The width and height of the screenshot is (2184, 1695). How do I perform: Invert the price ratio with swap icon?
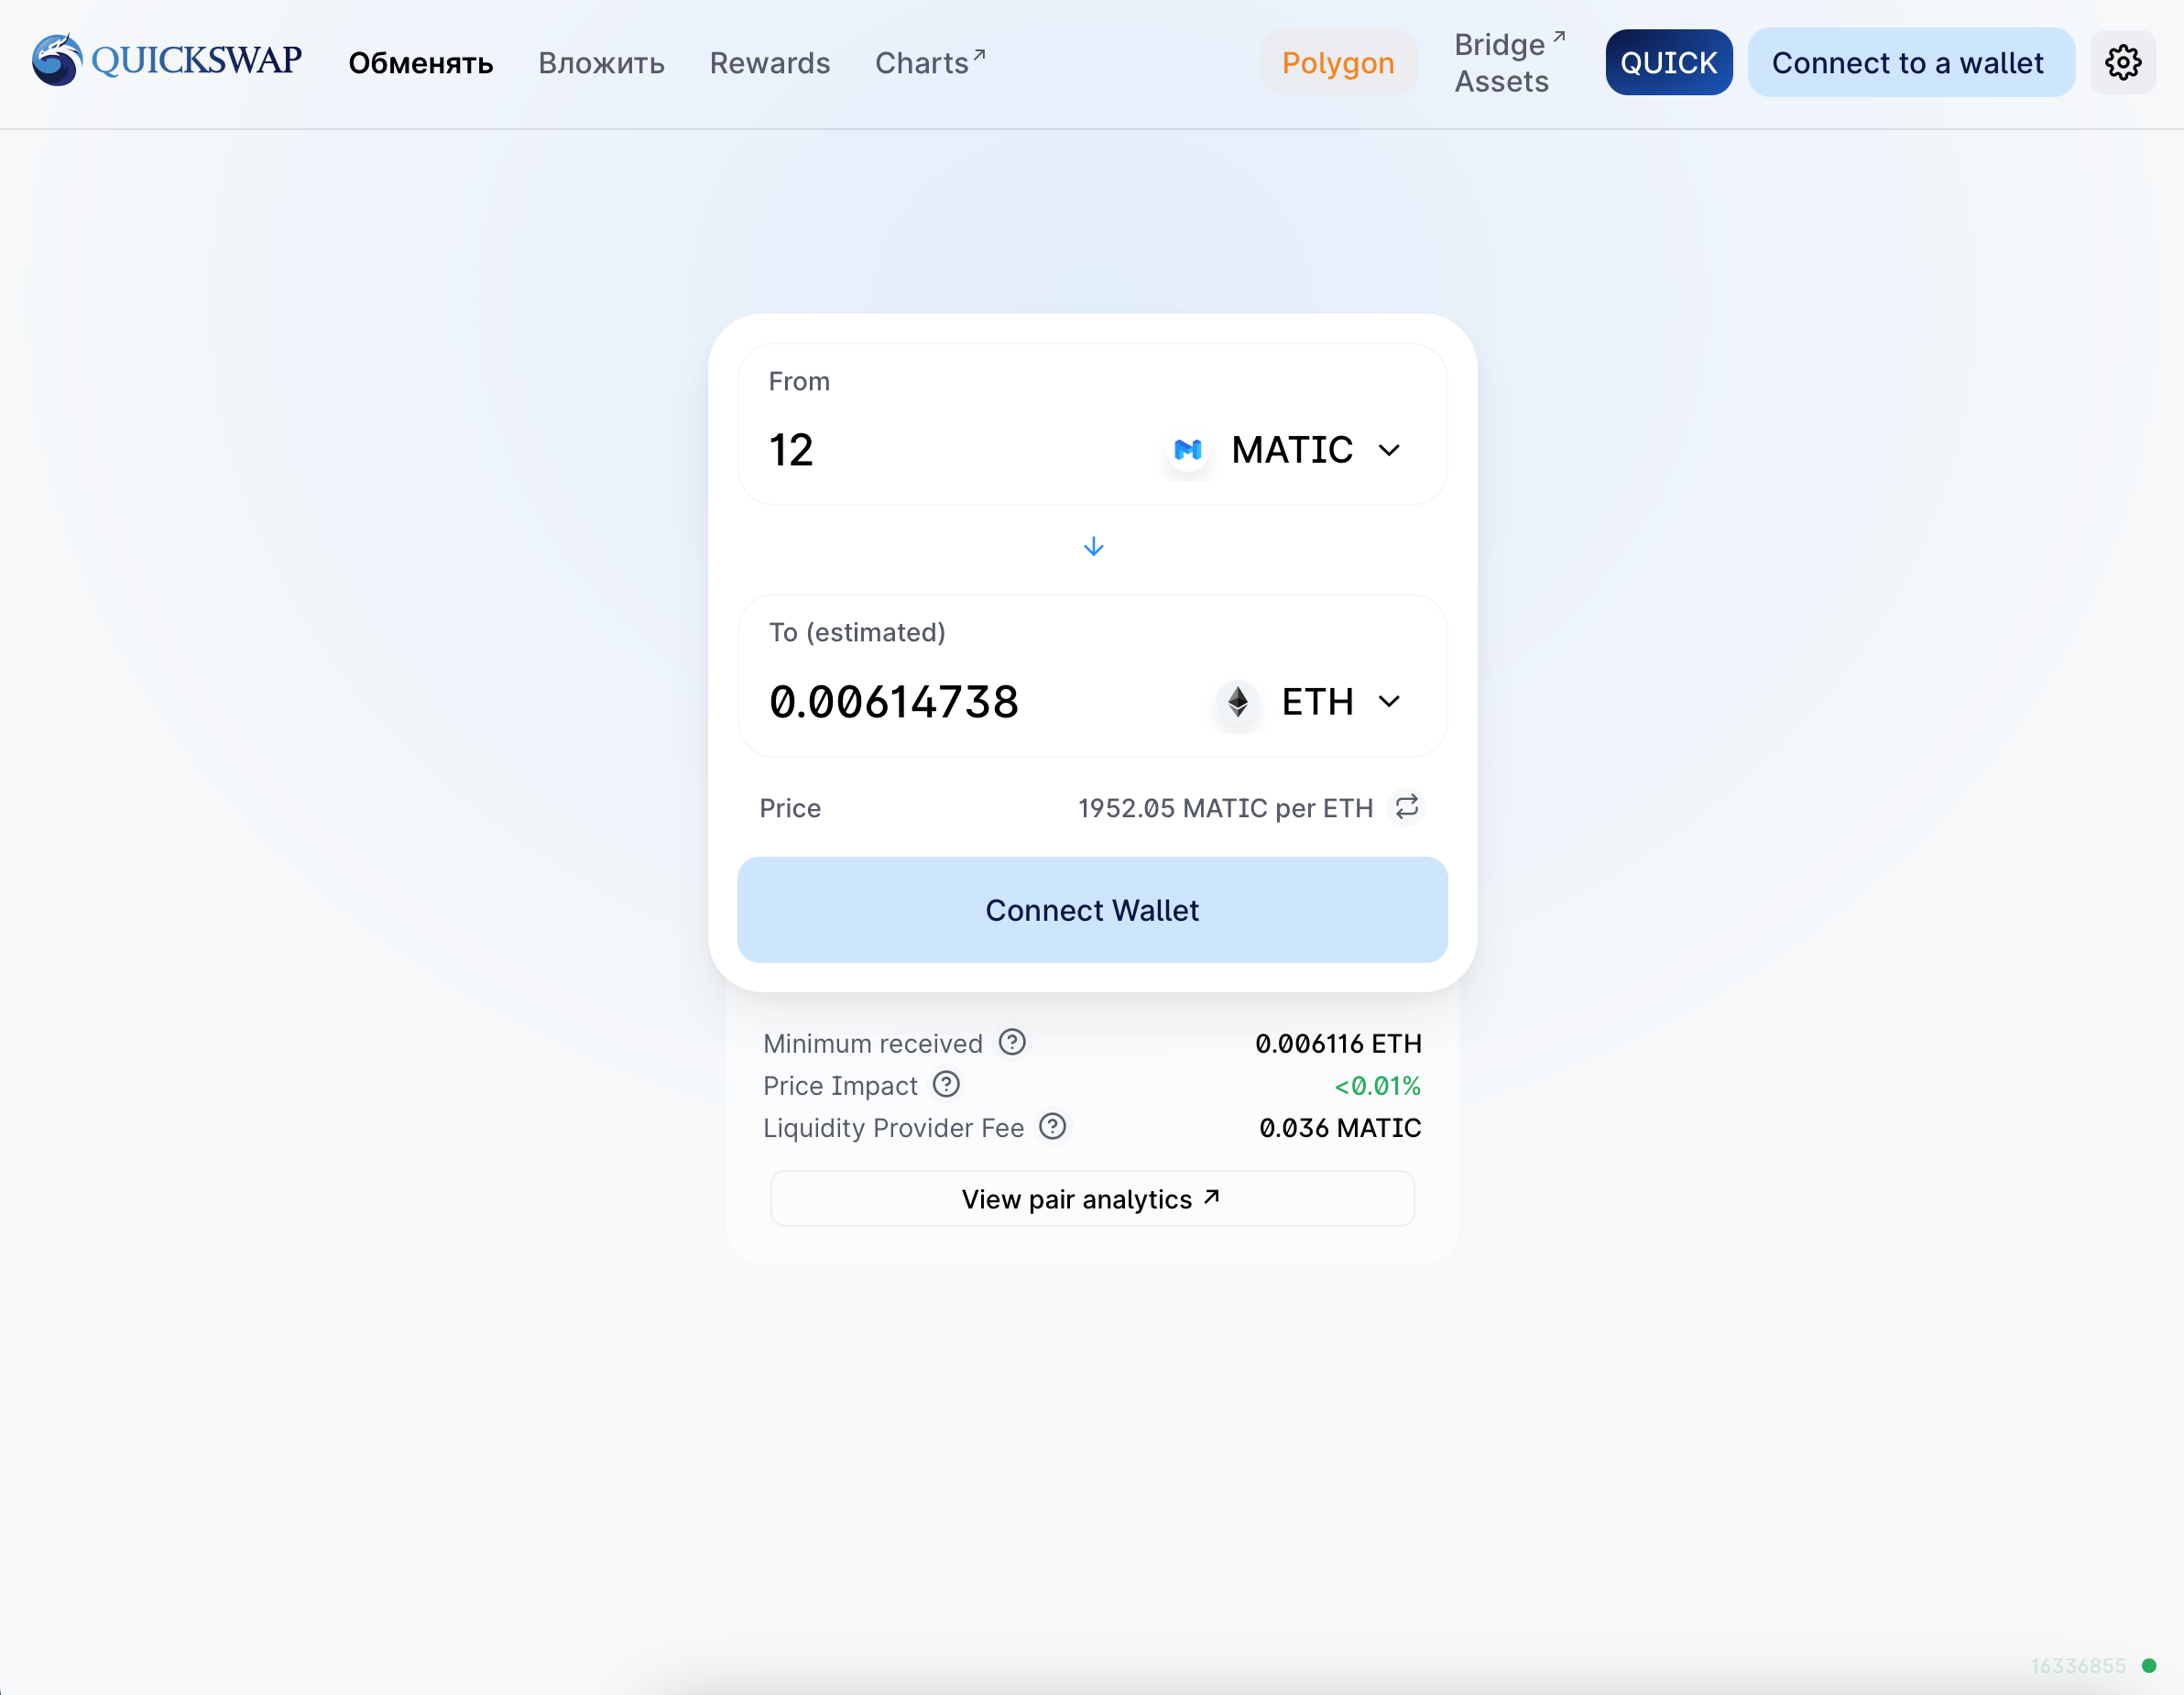[x=1406, y=807]
